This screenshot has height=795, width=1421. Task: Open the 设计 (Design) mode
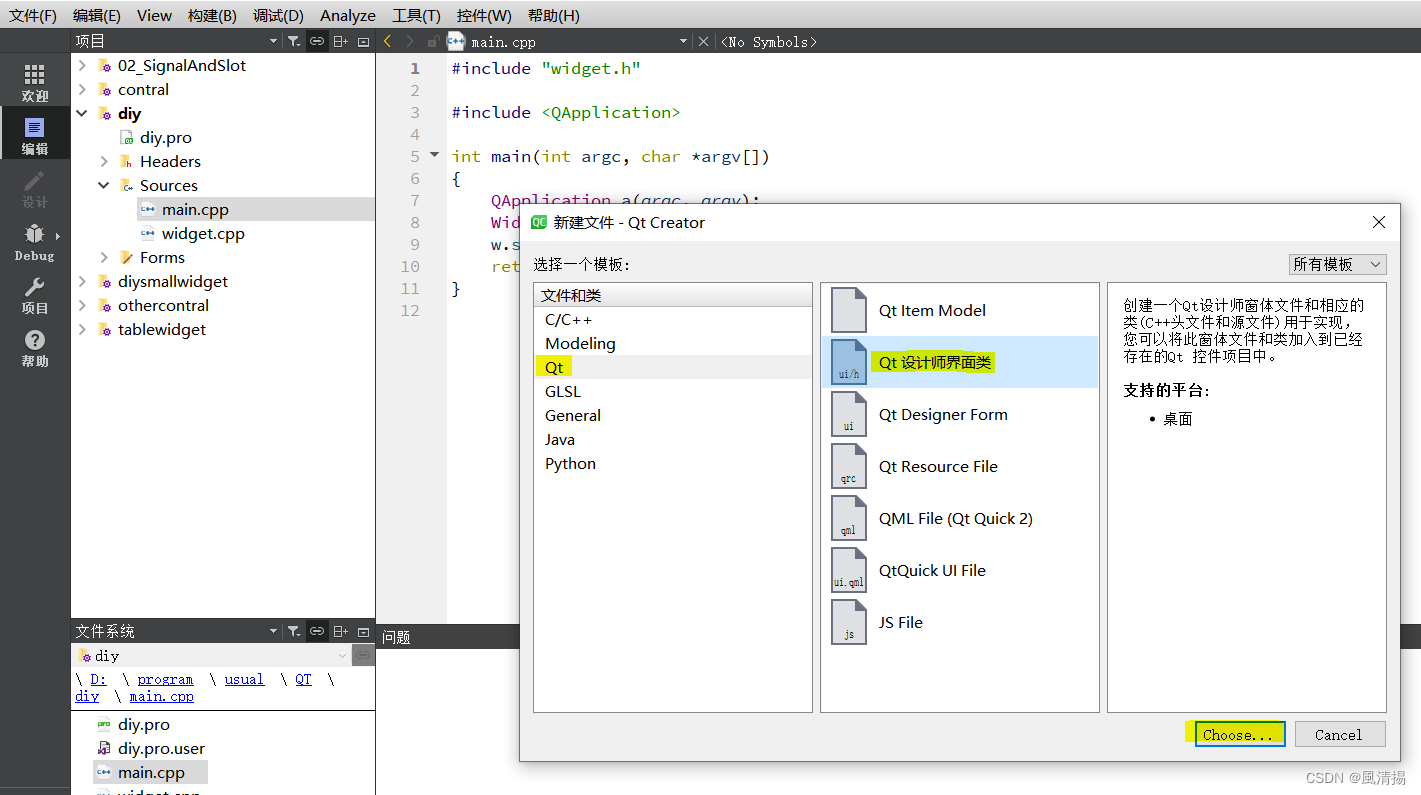pyautogui.click(x=35, y=188)
